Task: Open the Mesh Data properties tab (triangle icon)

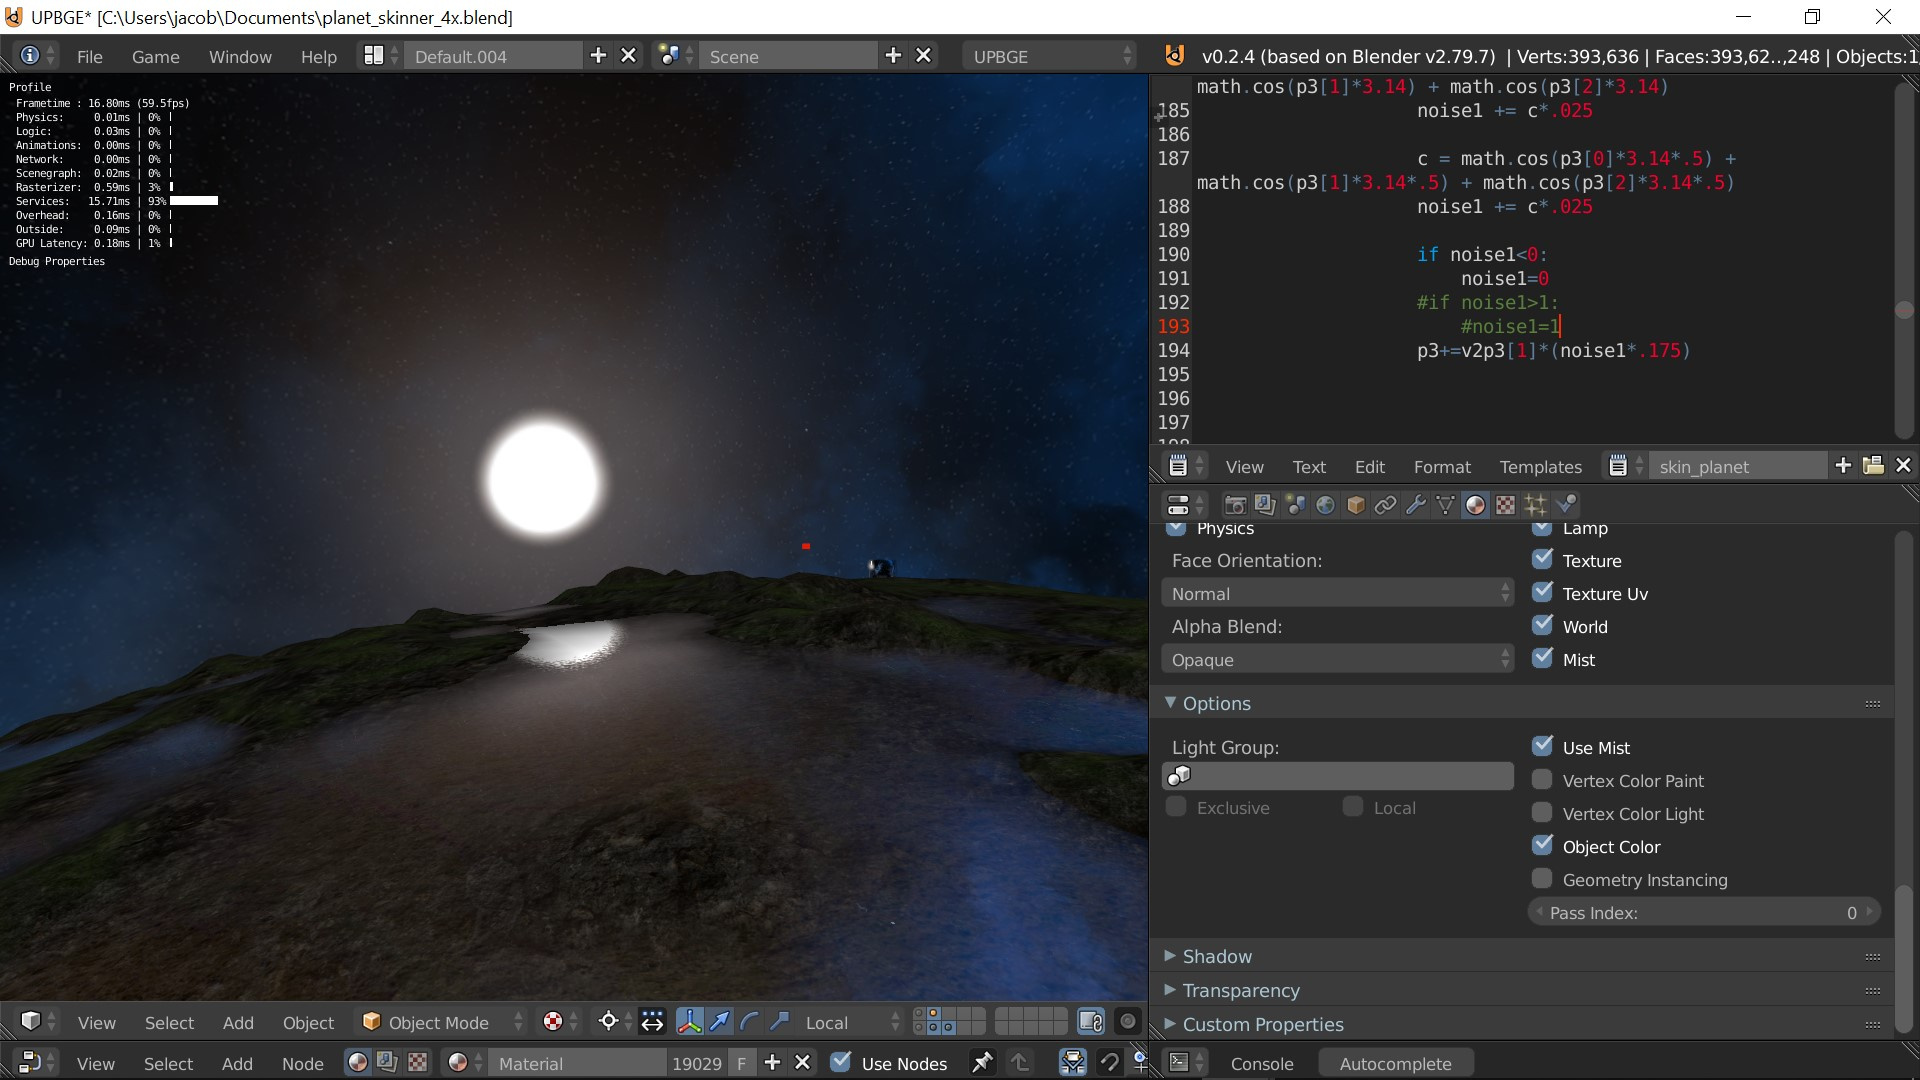Action: [1445, 505]
